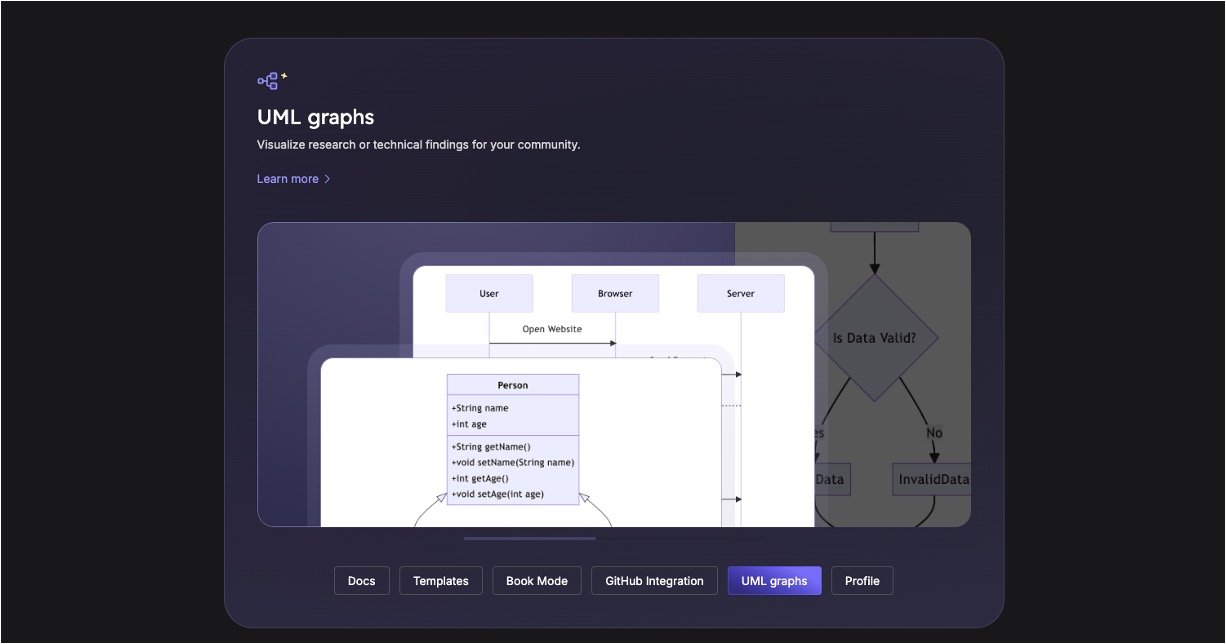This screenshot has width=1226, height=644.
Task: Select the Templates tab
Action: tap(440, 581)
